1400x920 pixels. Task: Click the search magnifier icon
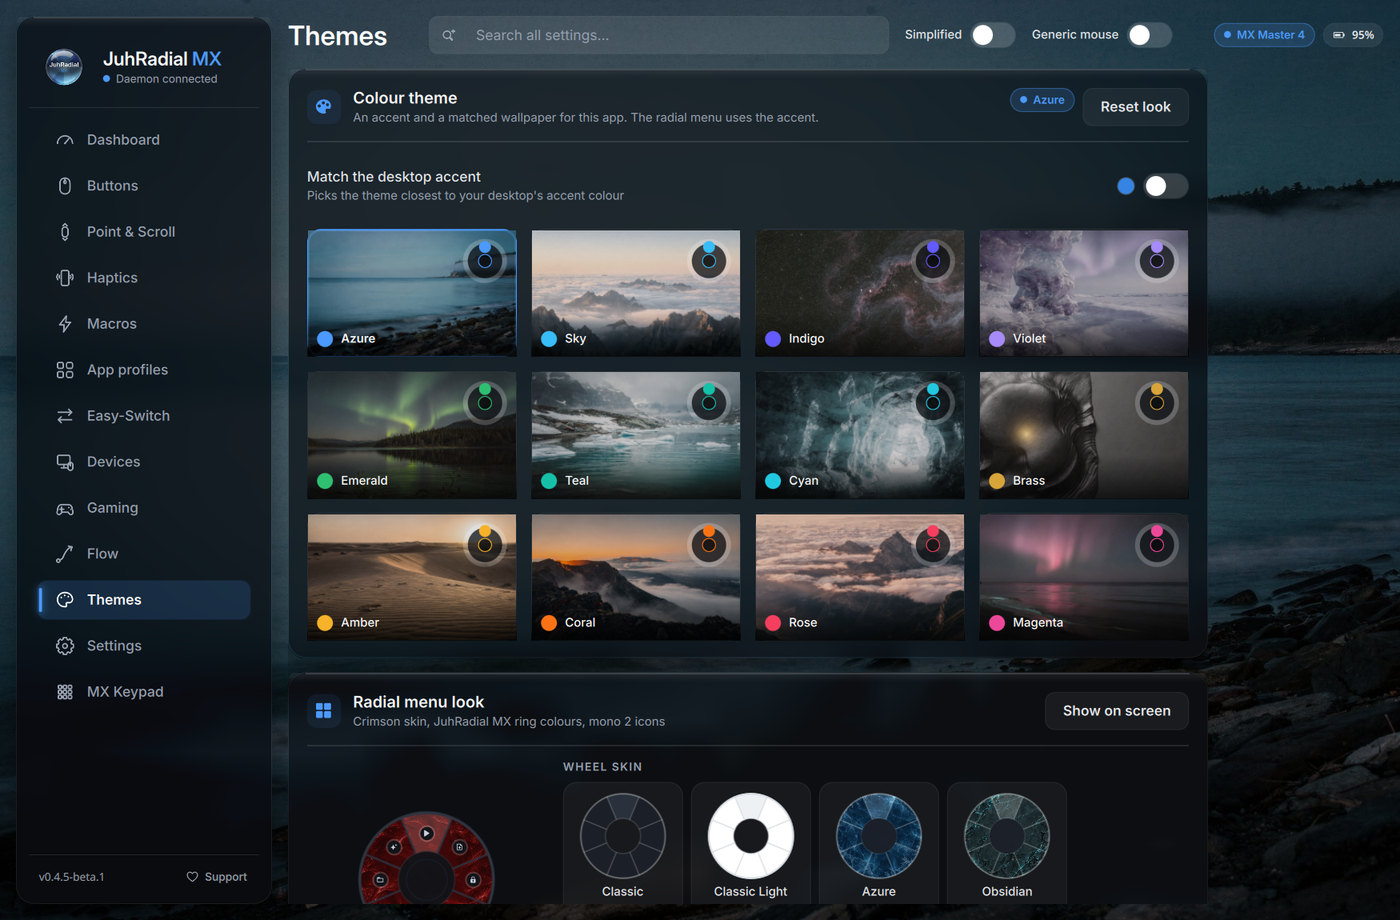449,35
